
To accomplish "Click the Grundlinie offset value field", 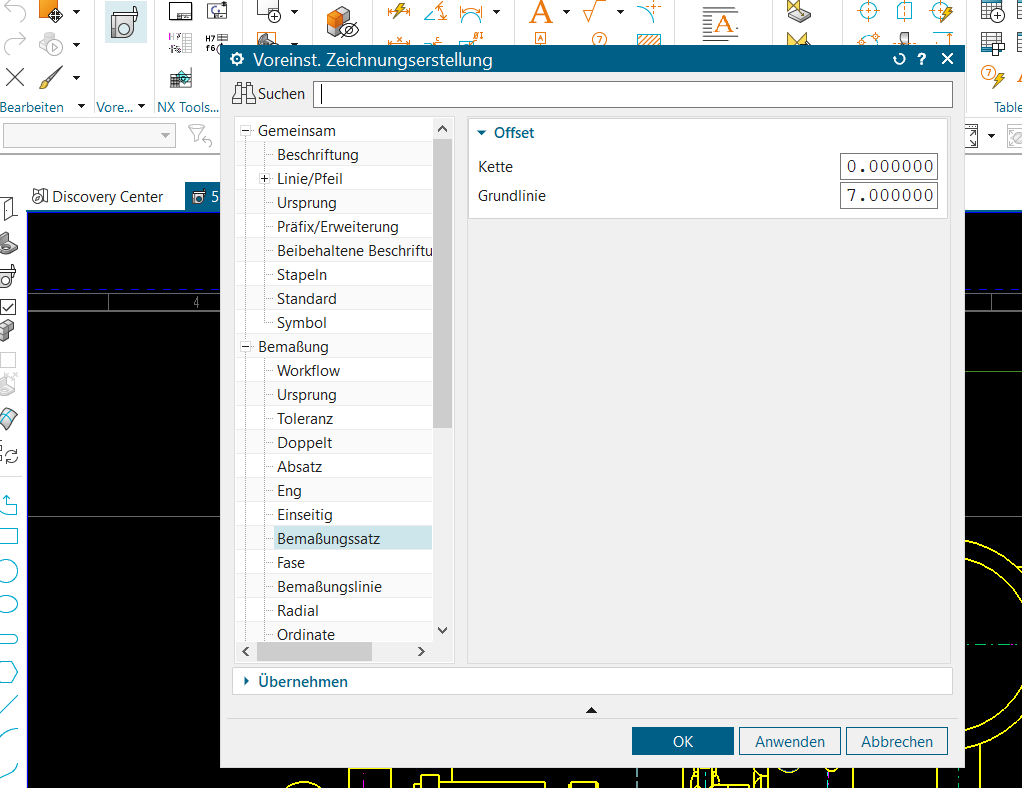I will [889, 196].
